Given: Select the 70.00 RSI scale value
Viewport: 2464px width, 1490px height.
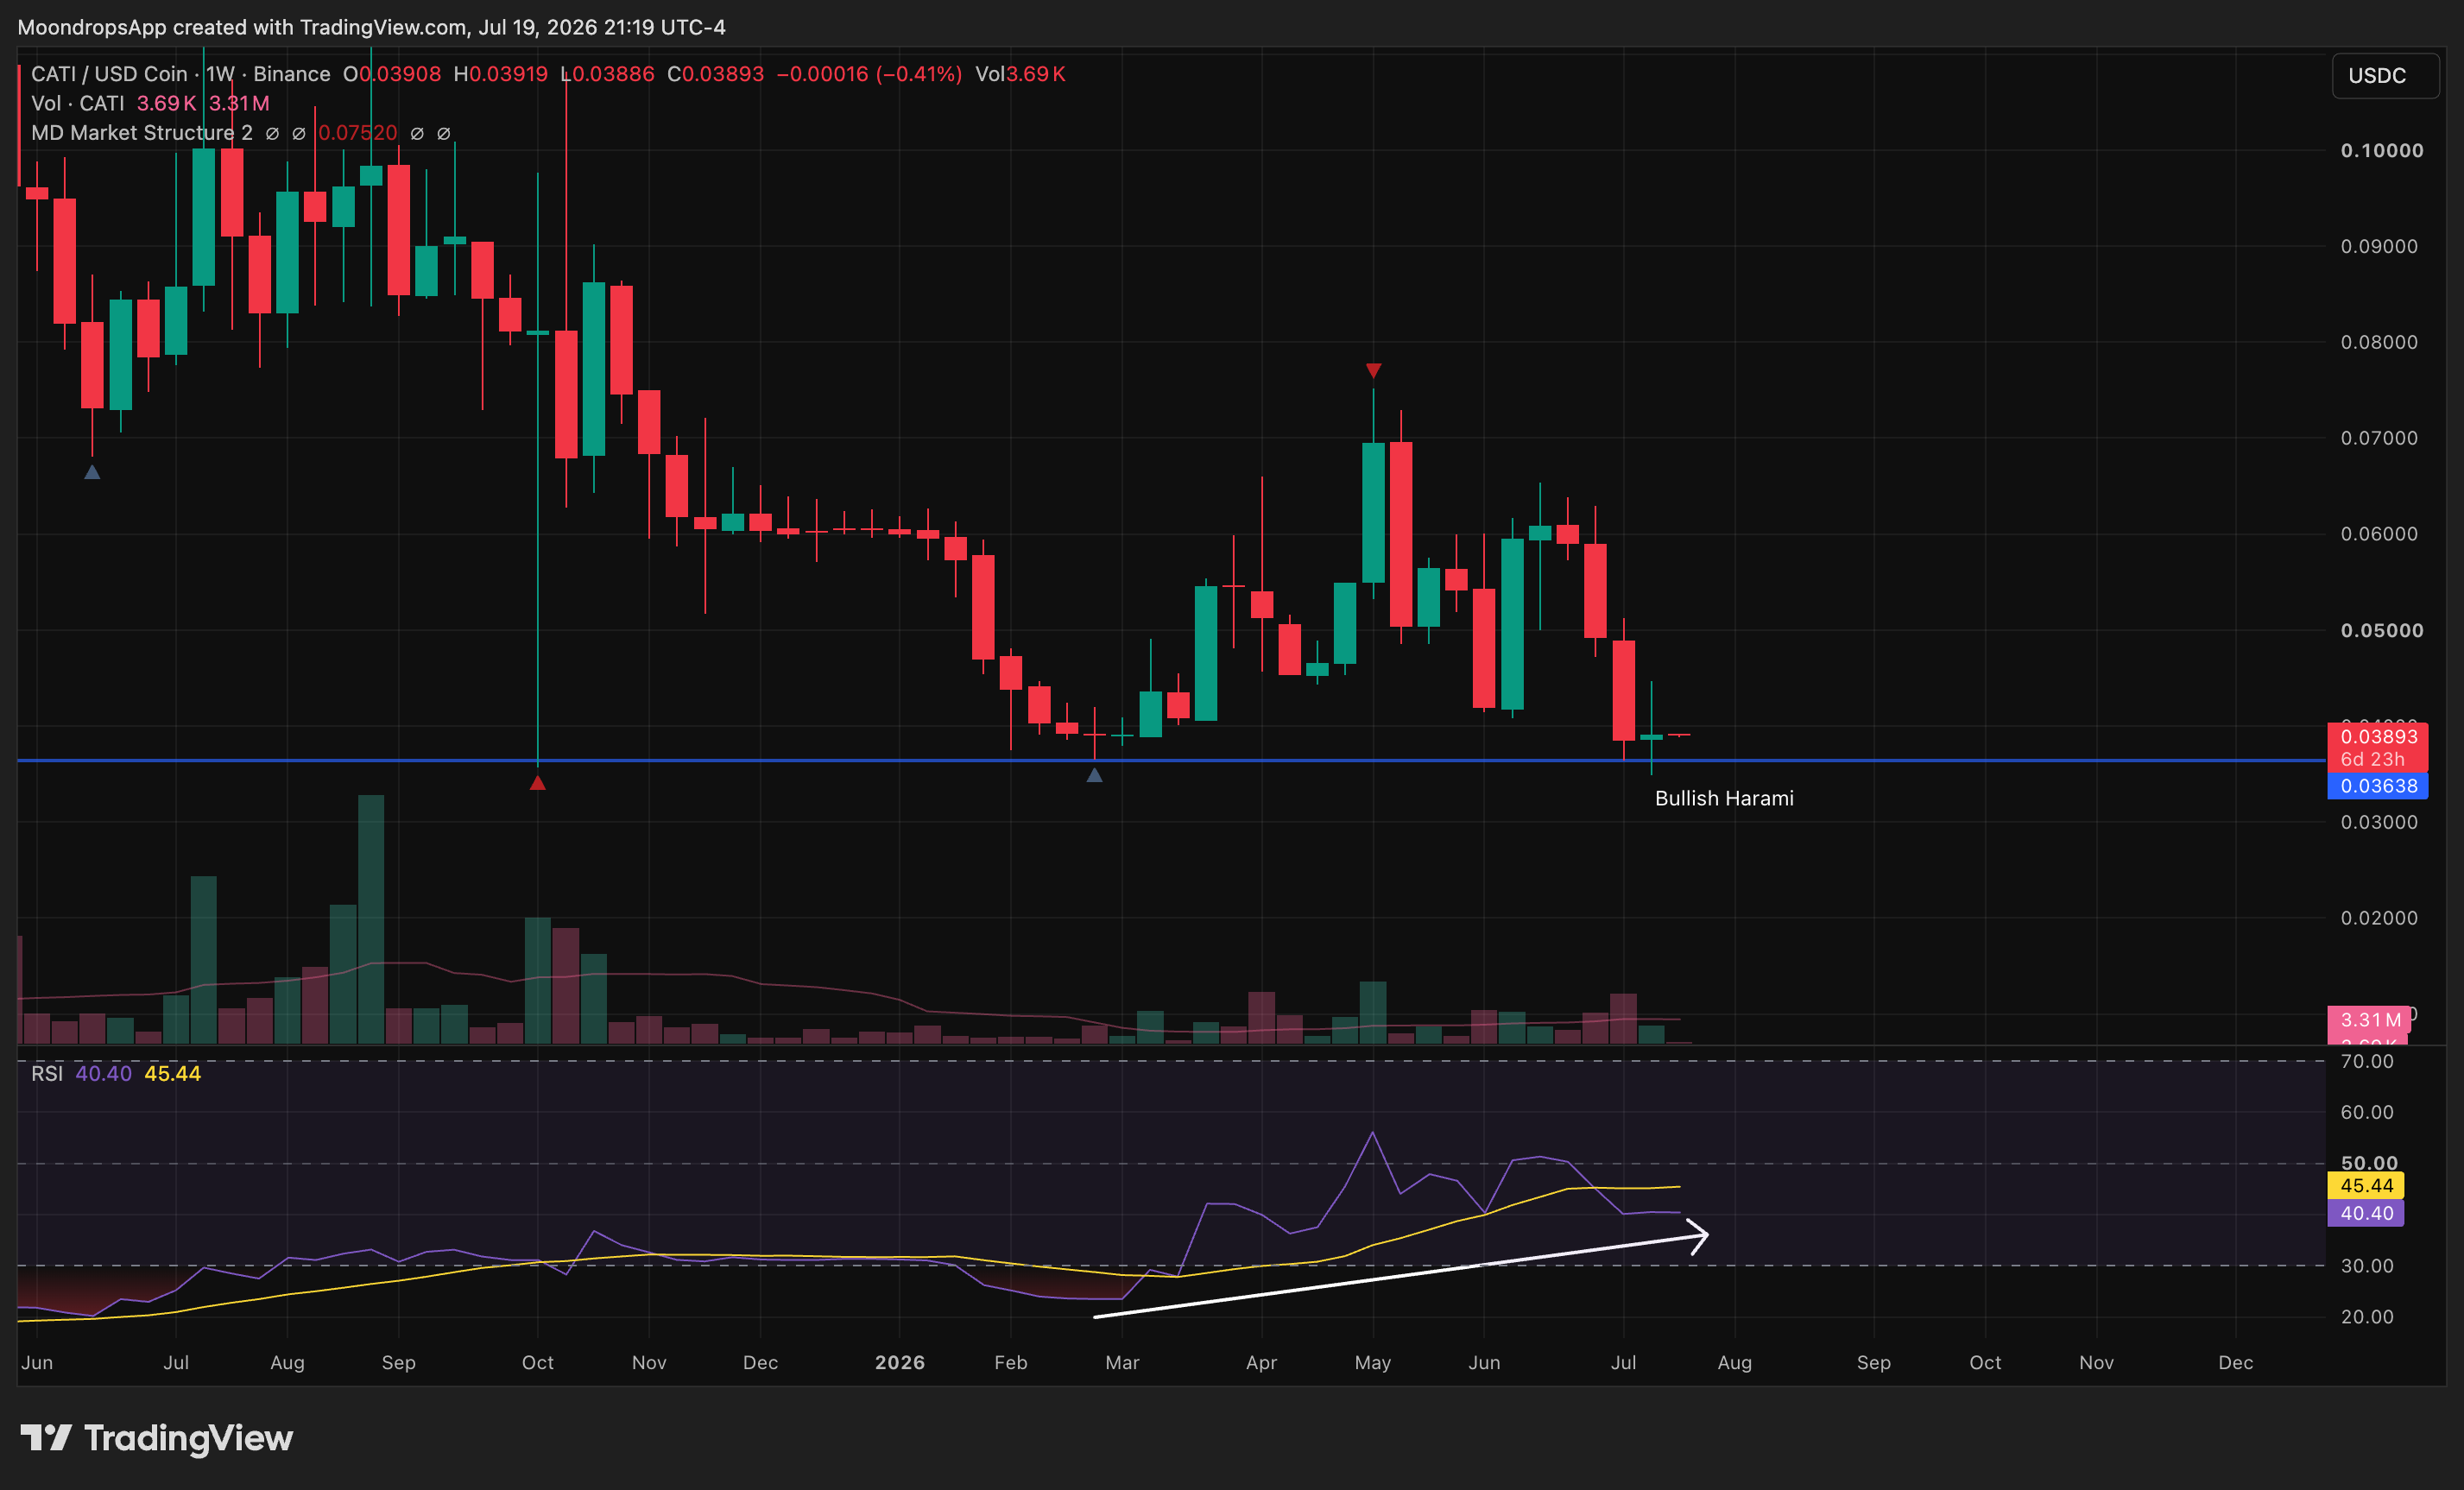Looking at the screenshot, I should pos(2367,1061).
